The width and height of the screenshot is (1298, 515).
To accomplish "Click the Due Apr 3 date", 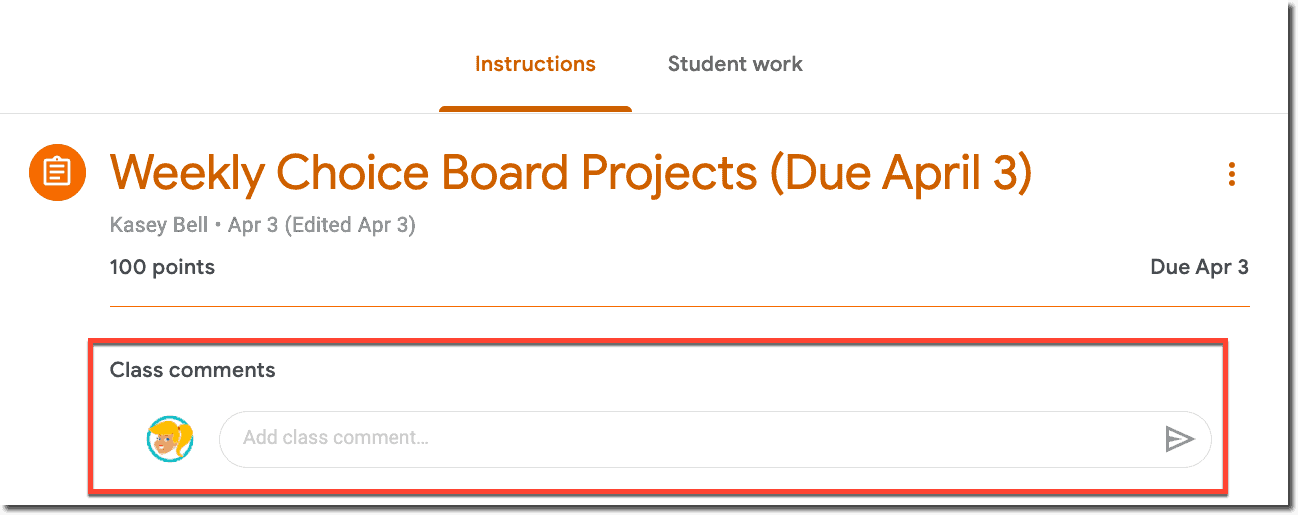I will click(x=1200, y=267).
